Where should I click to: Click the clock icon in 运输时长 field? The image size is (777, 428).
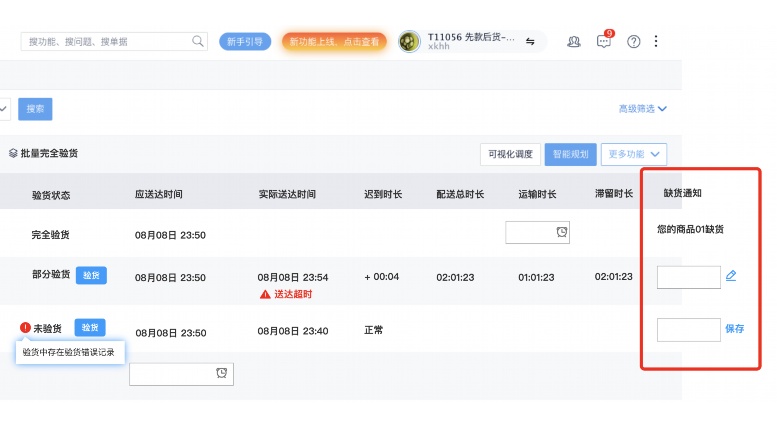561,232
